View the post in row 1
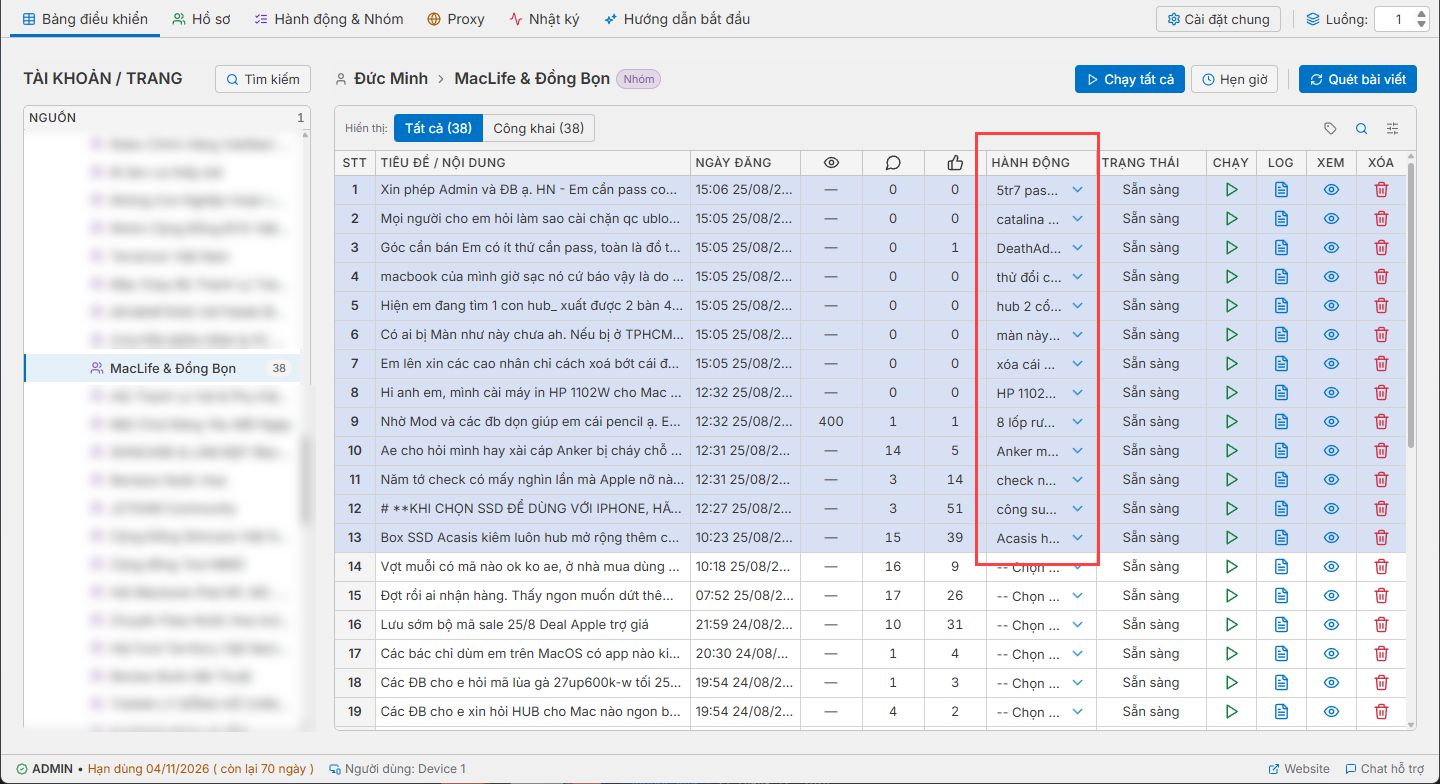The height and width of the screenshot is (784, 1440). point(1331,190)
